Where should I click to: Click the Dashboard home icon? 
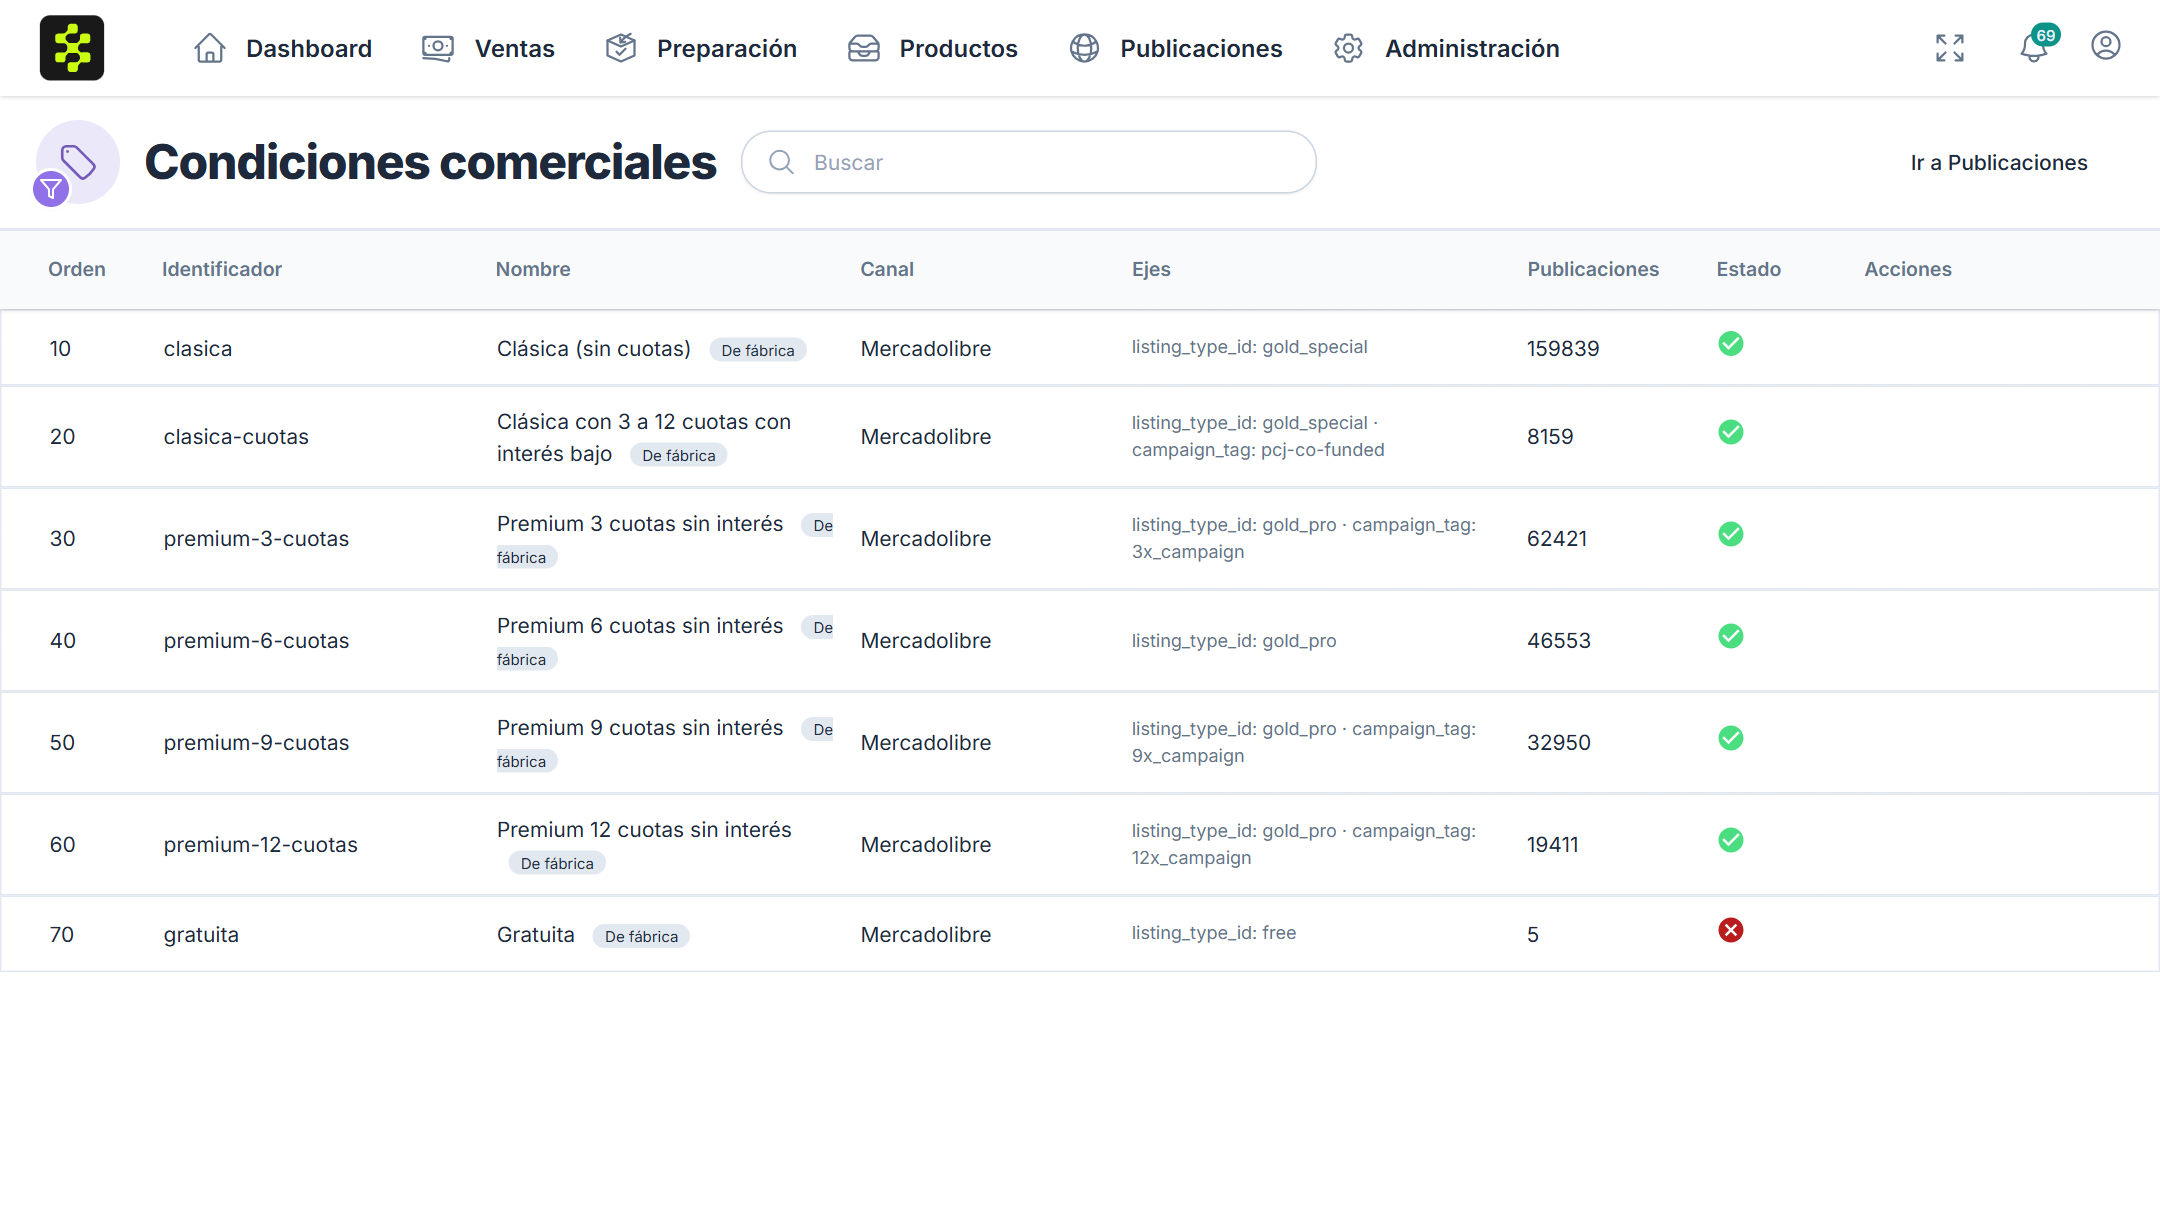[x=210, y=48]
